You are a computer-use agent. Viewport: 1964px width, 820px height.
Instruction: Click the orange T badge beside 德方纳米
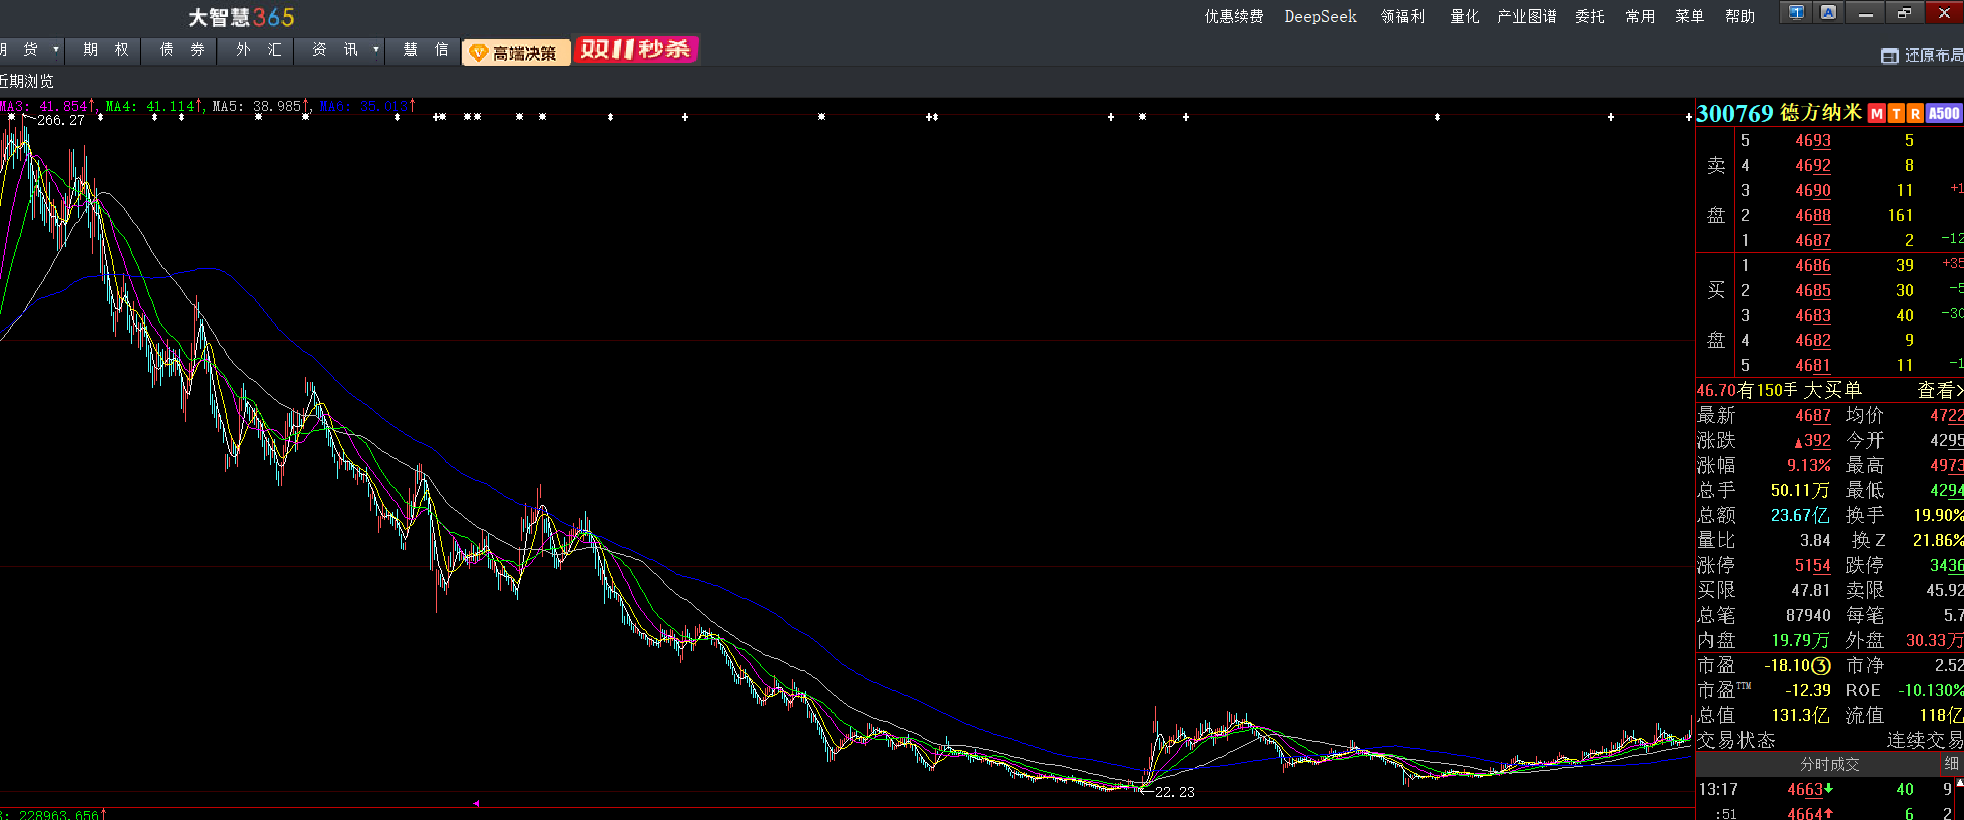coord(1896,114)
